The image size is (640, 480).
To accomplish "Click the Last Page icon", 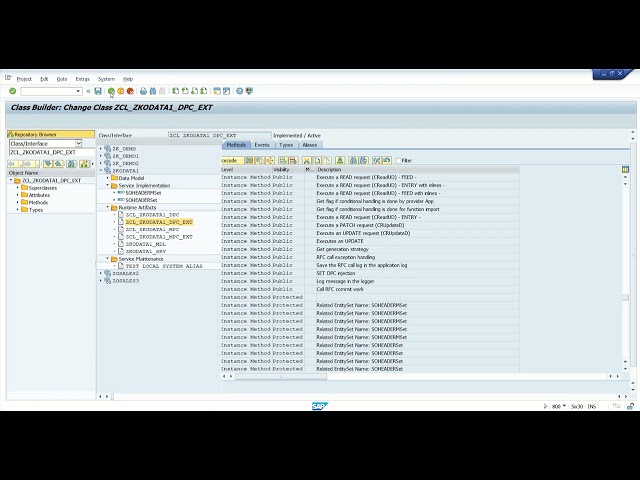I will tap(204, 91).
